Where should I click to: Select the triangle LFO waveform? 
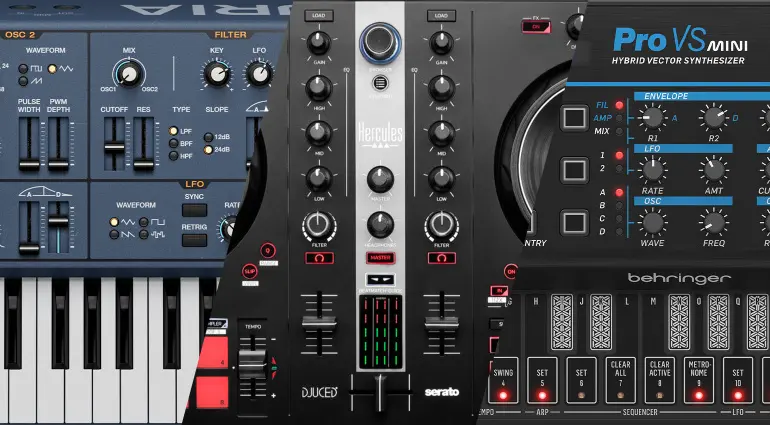point(114,222)
